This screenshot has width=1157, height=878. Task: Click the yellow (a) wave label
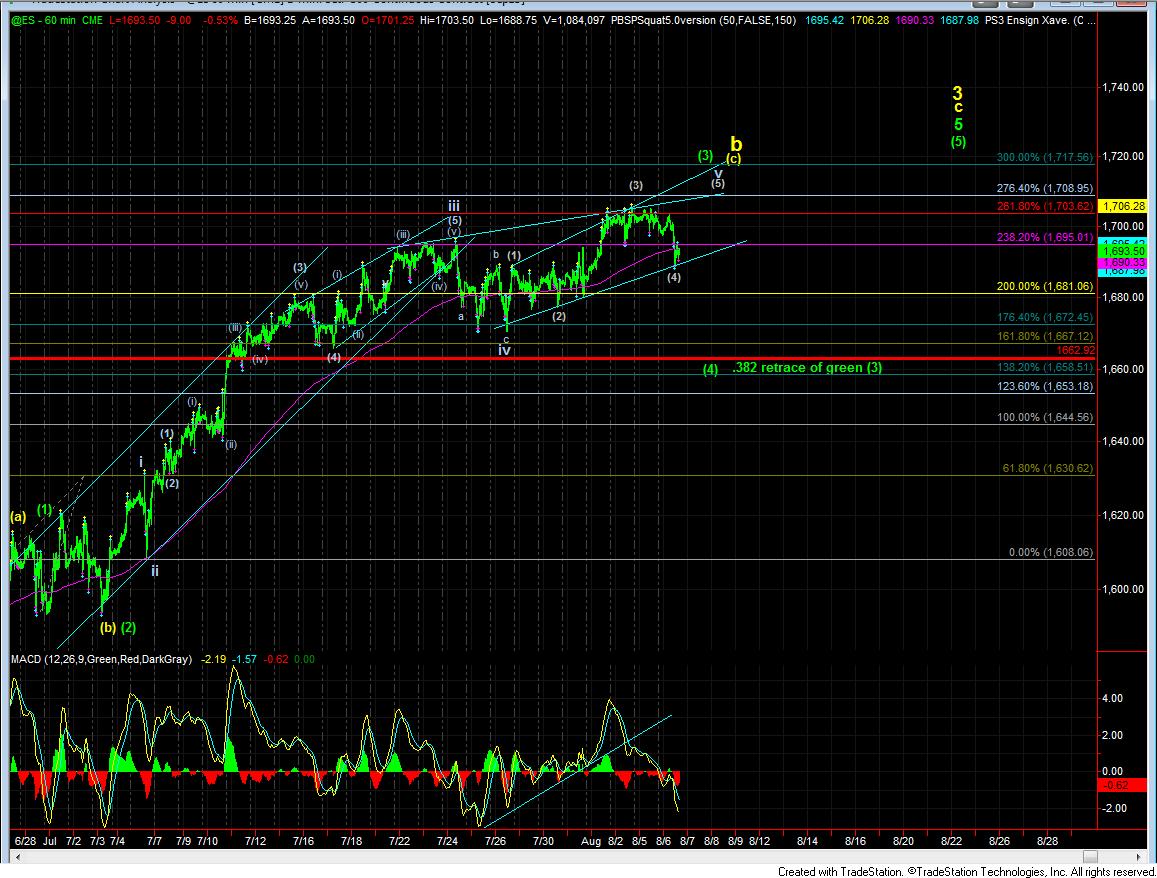[x=18, y=516]
